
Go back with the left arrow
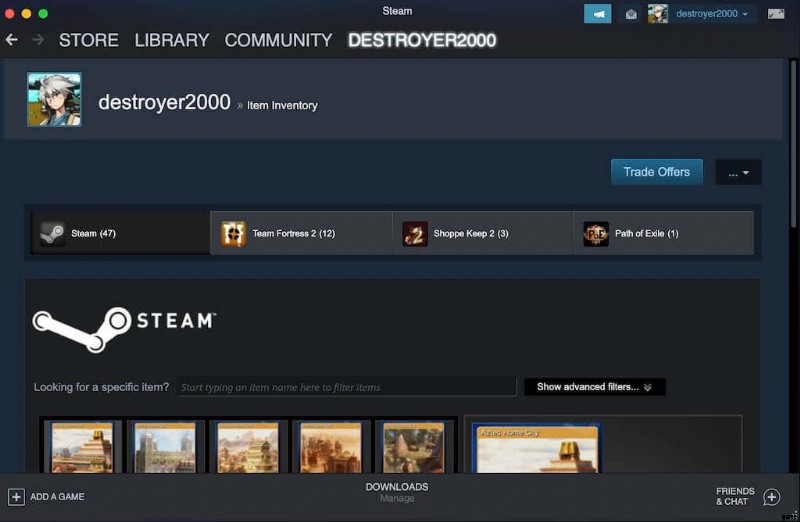tap(12, 40)
